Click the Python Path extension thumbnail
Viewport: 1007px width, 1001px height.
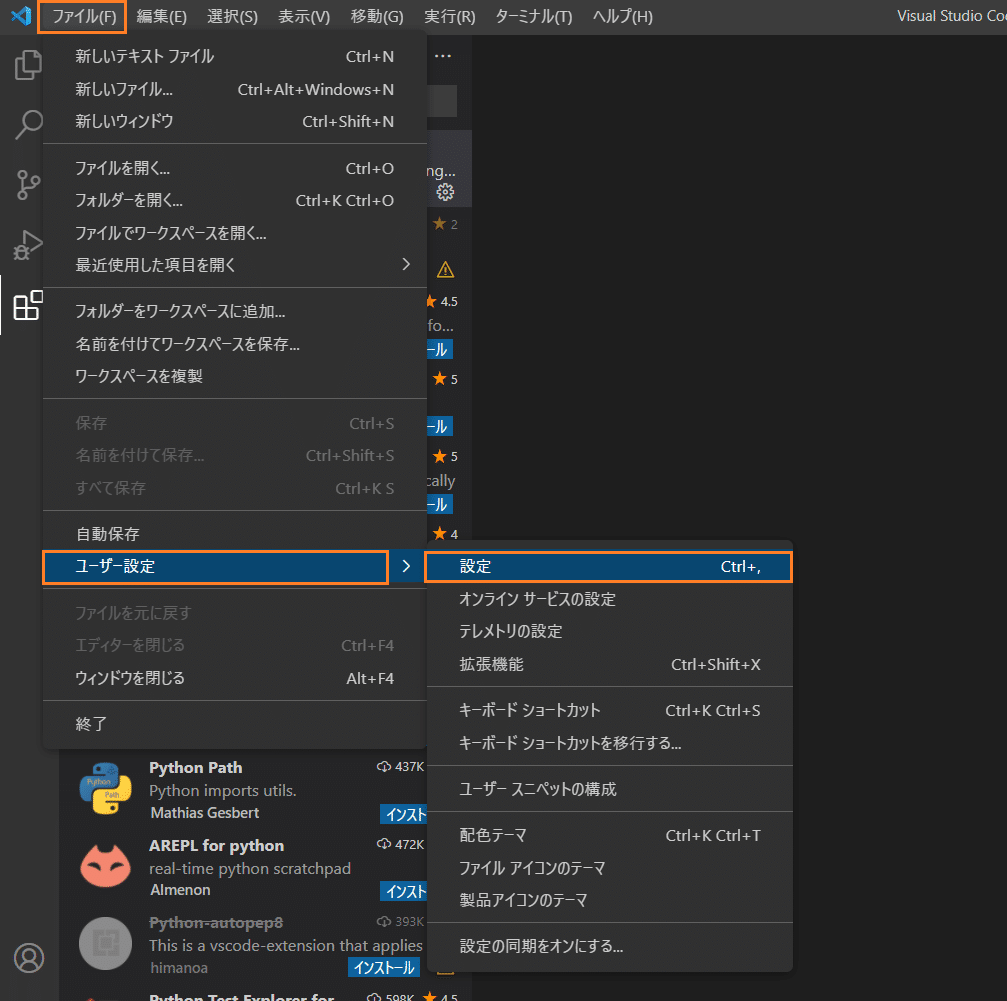point(105,788)
